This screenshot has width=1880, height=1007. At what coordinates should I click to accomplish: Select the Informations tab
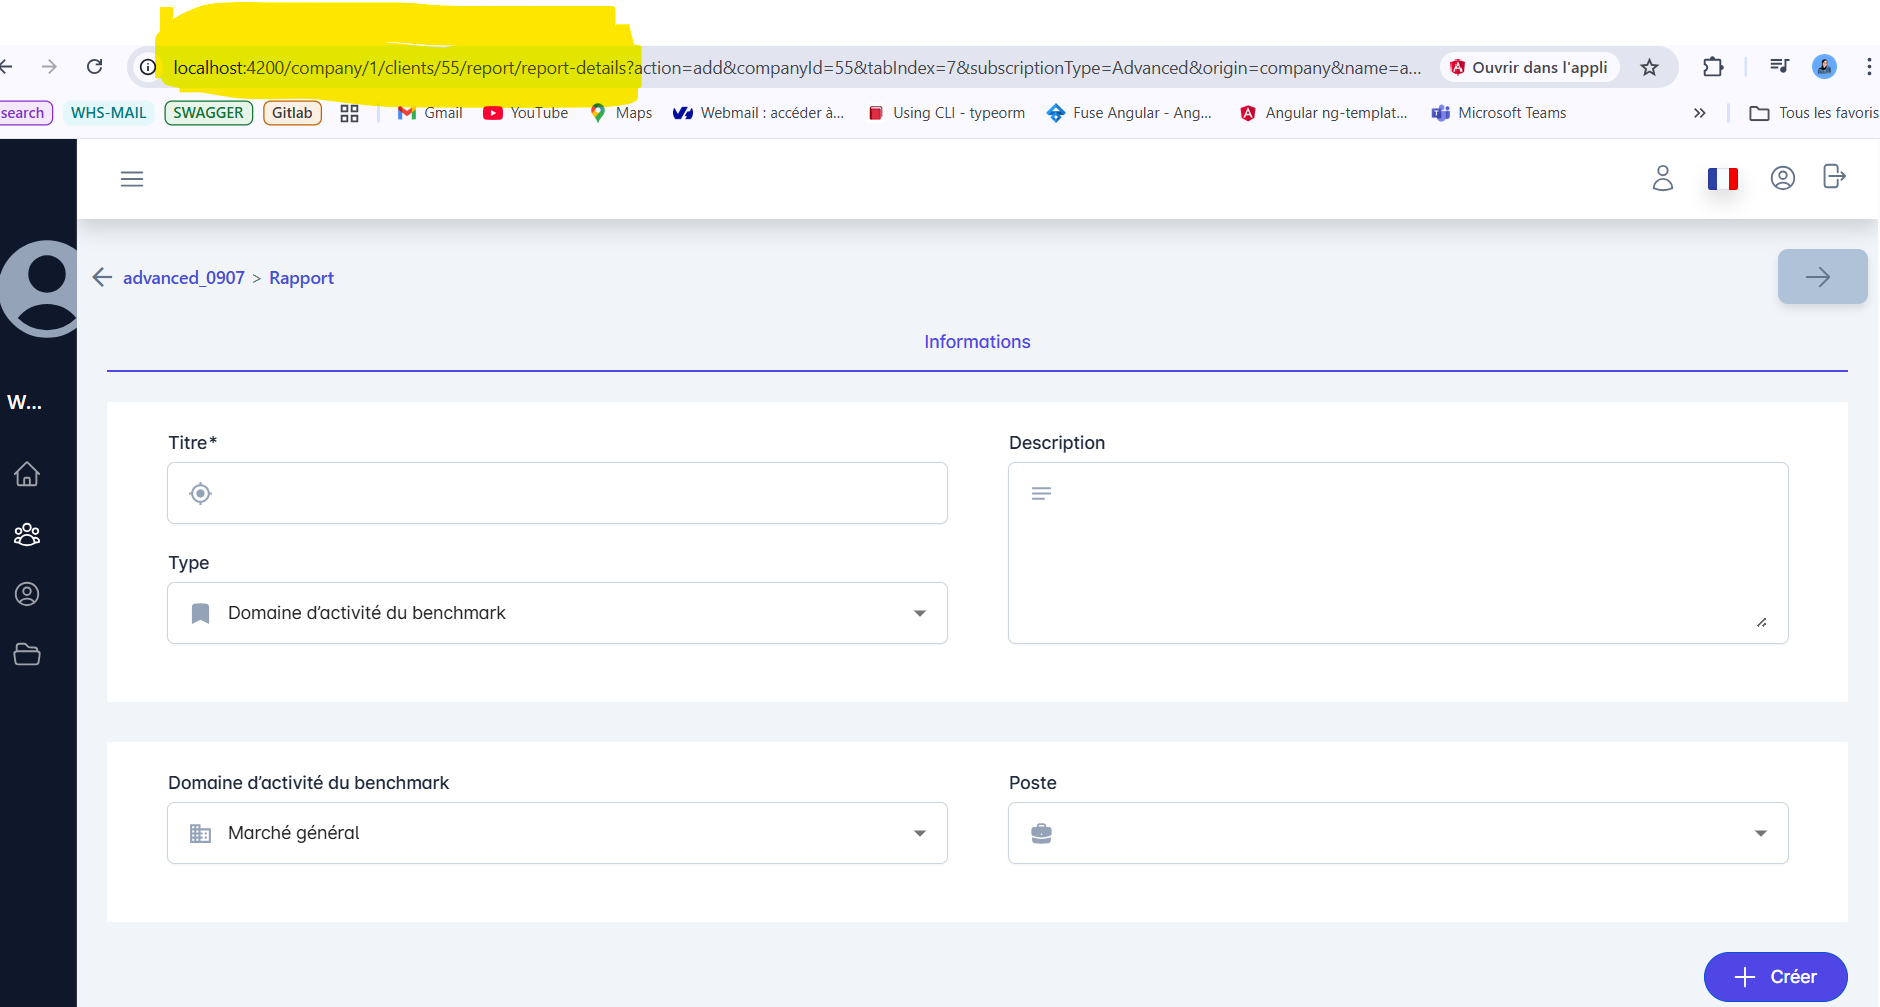(977, 342)
